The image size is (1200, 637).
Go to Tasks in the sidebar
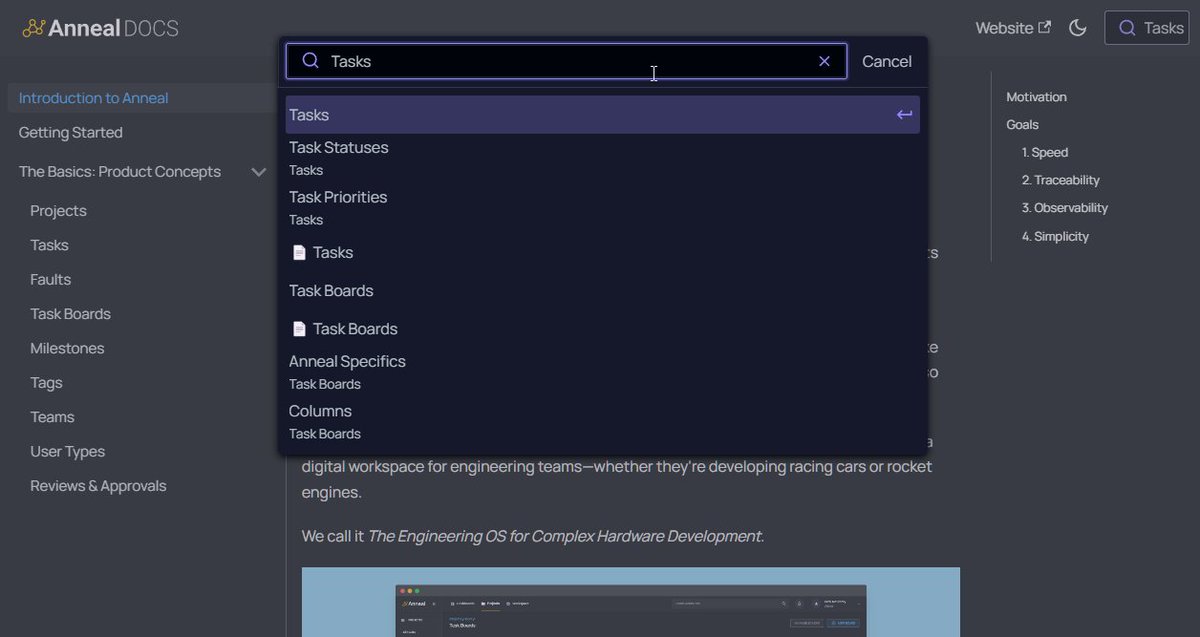(49, 245)
